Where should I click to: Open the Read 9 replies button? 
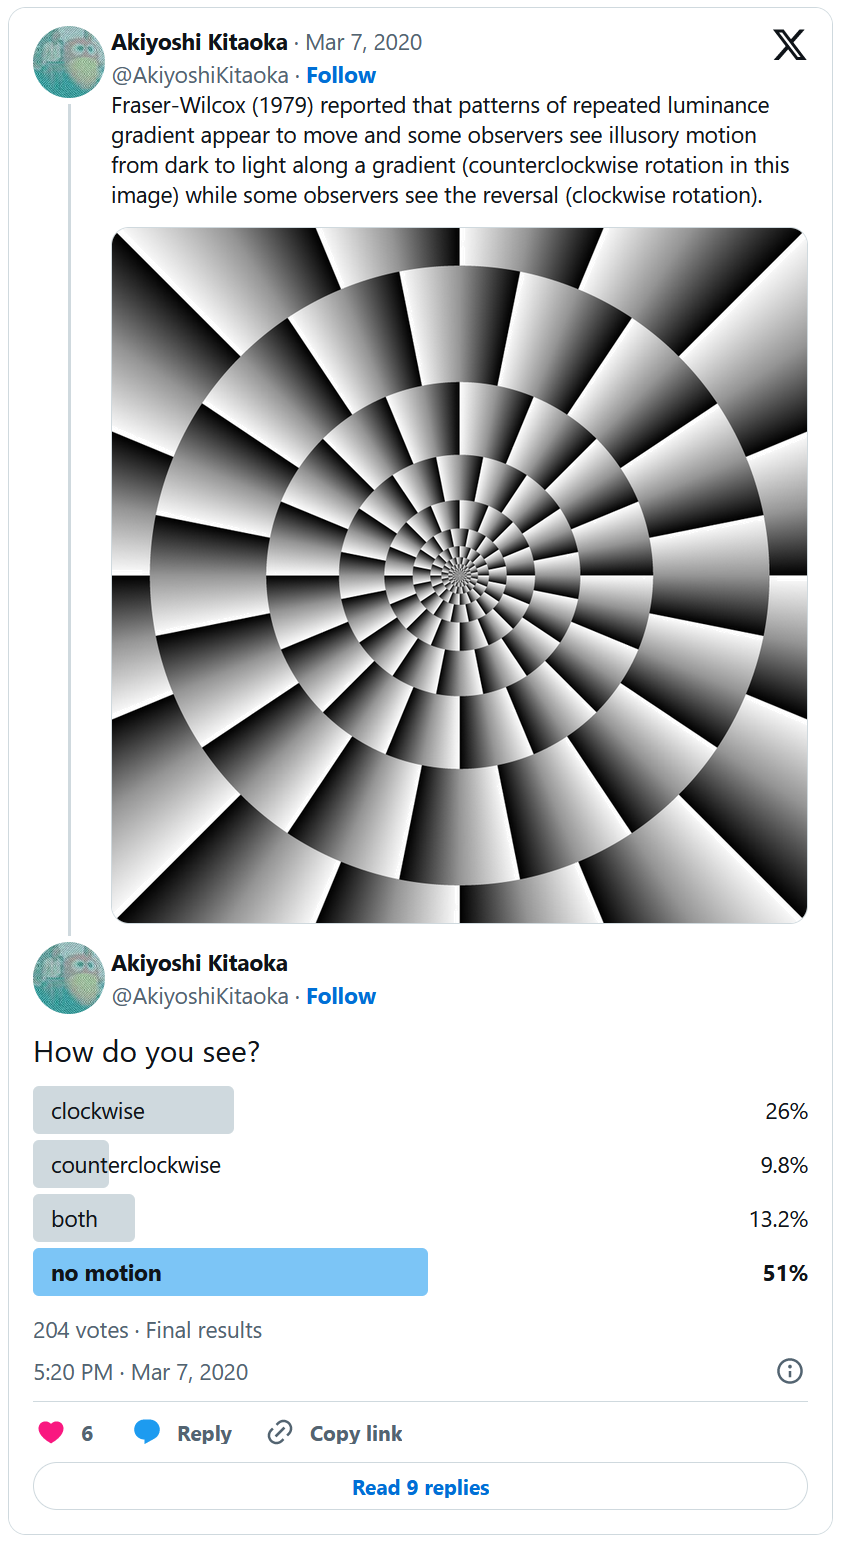click(x=420, y=1487)
